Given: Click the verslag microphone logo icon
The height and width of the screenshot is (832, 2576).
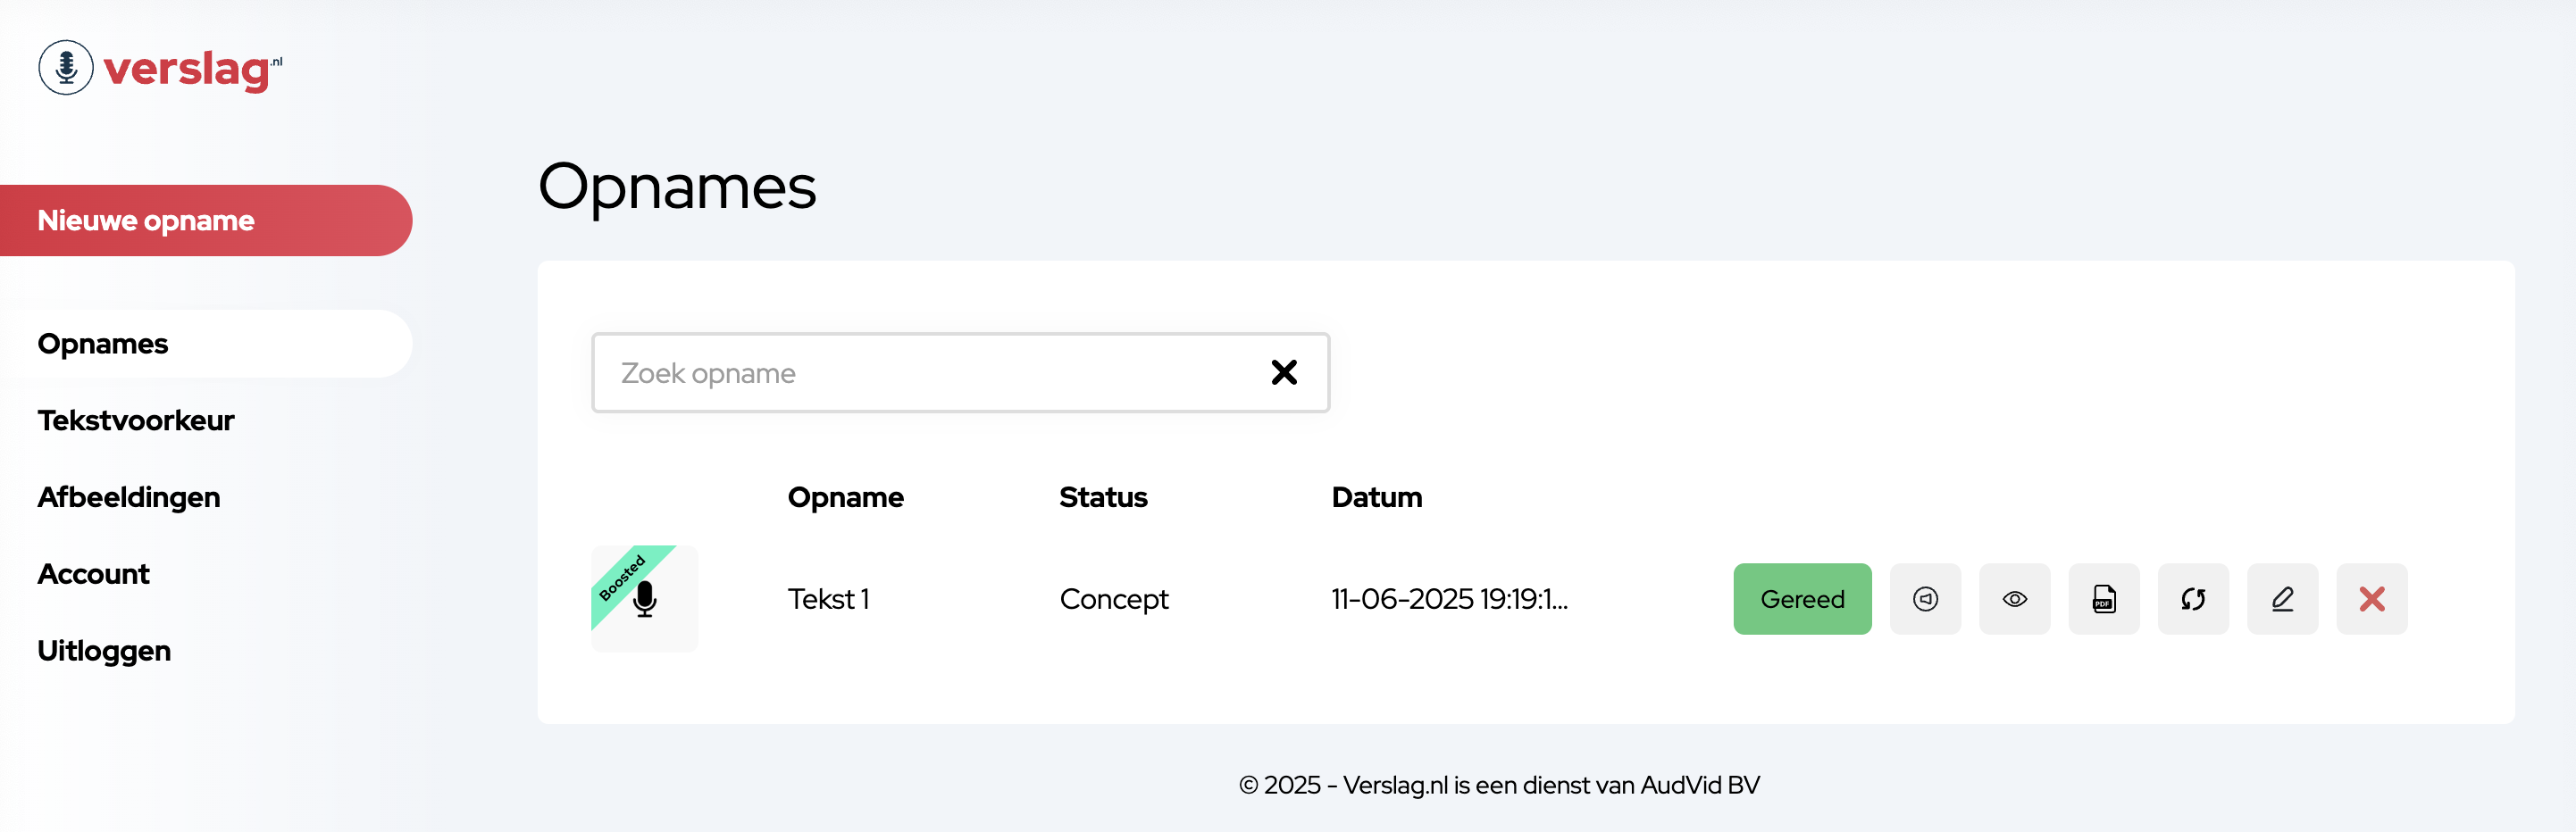Looking at the screenshot, I should (66, 68).
